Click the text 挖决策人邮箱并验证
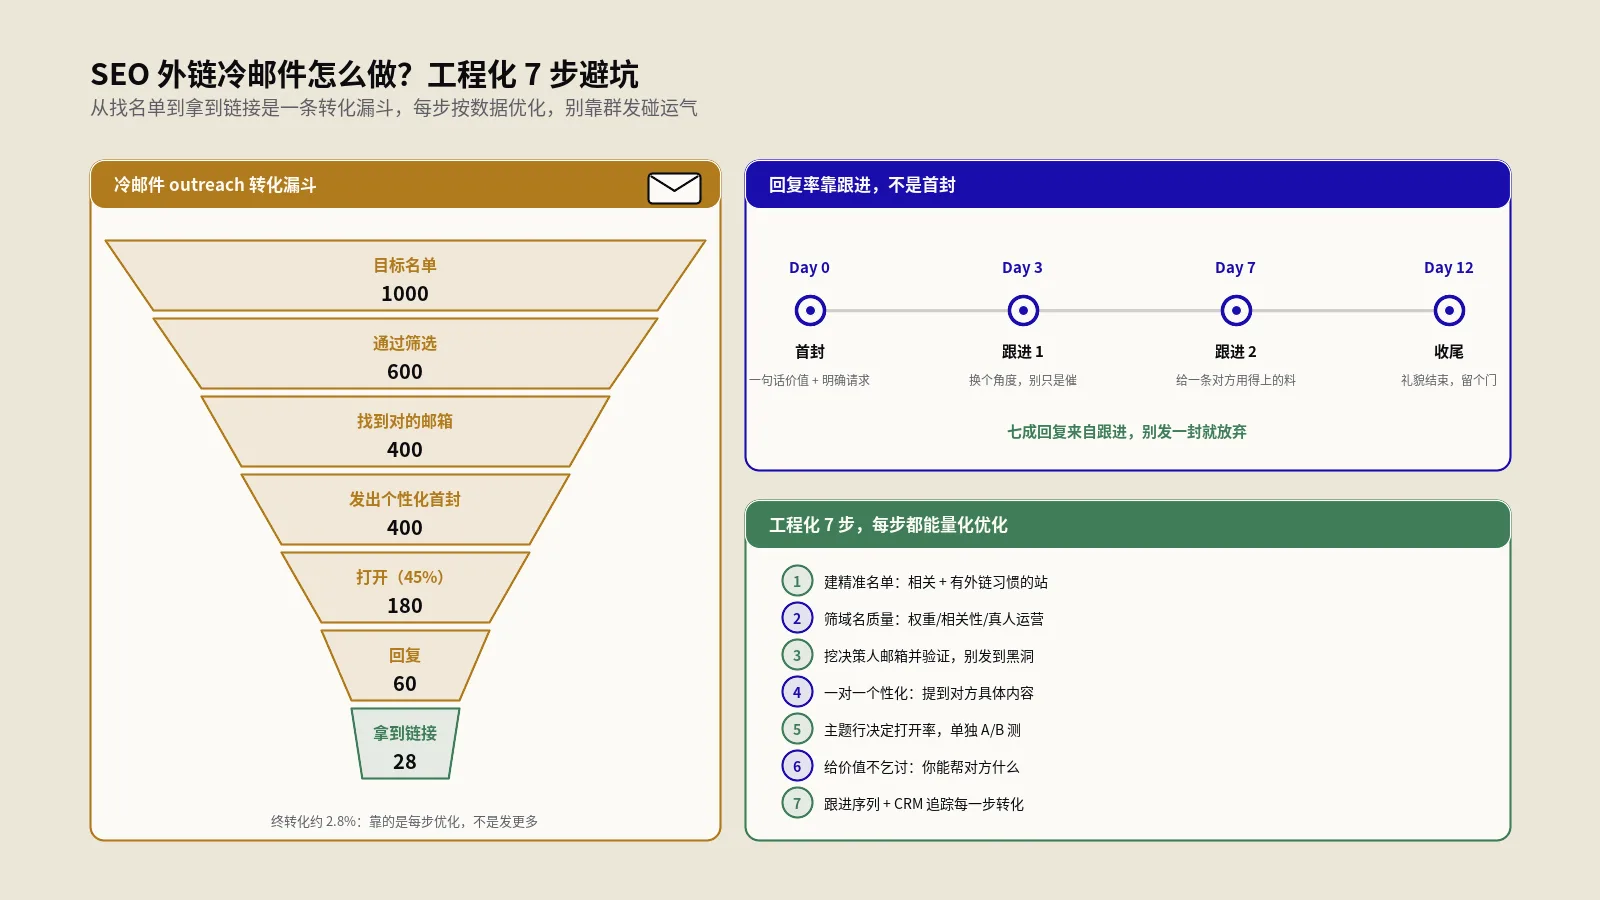This screenshot has width=1600, height=900. tap(886, 656)
